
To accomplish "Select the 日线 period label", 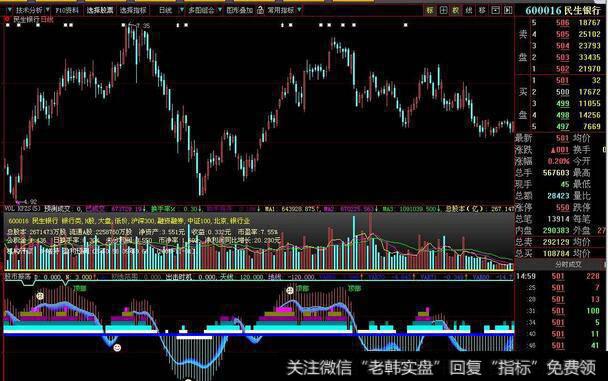I will tap(166, 10).
